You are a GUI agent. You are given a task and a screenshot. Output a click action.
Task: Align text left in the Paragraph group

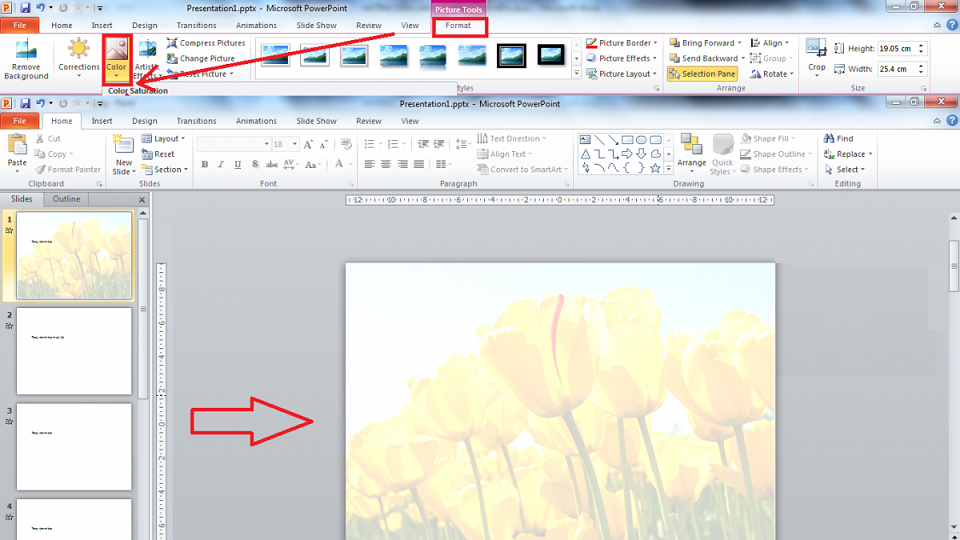click(x=369, y=164)
